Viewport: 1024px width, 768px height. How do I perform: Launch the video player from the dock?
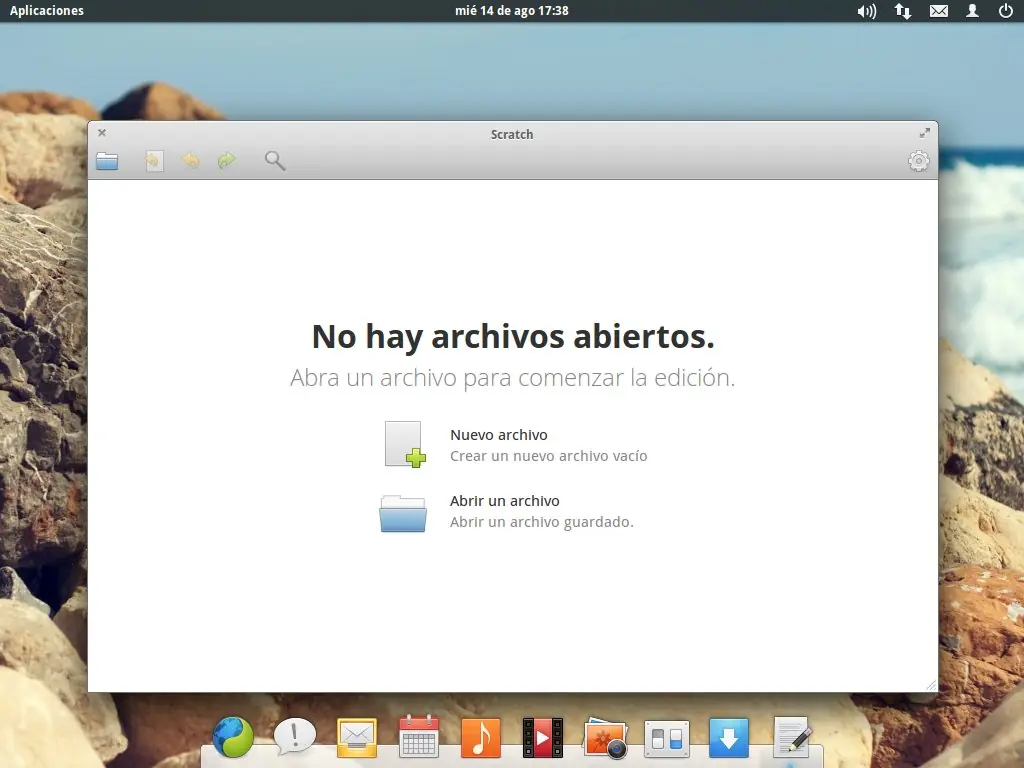point(543,738)
